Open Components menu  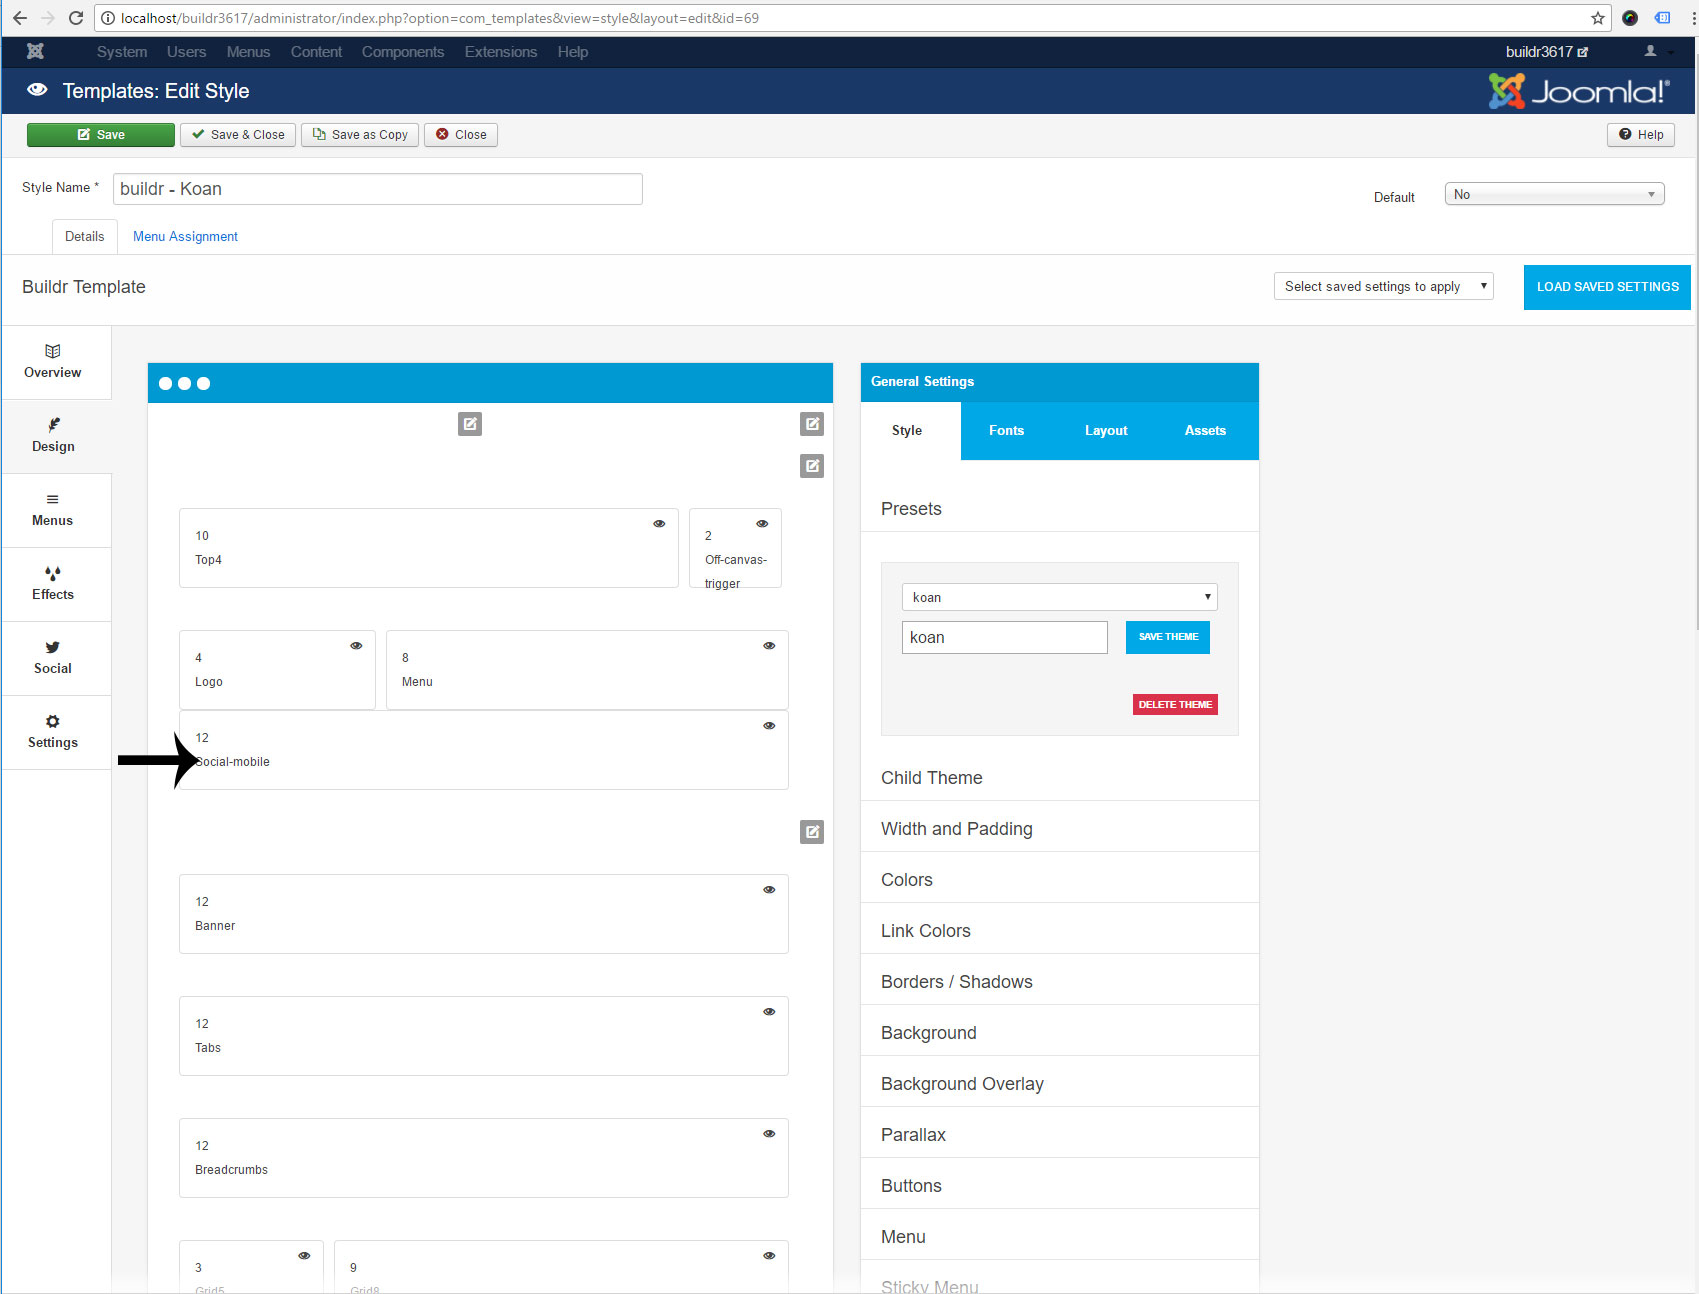(403, 52)
